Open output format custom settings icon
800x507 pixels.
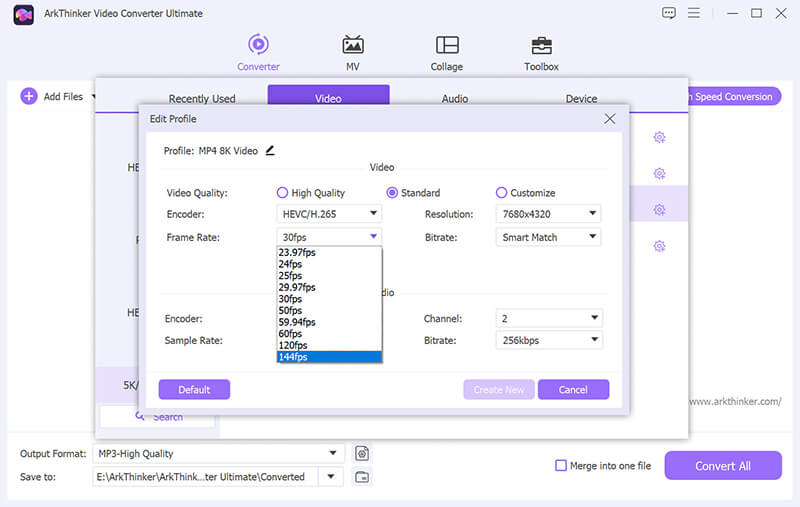[362, 453]
